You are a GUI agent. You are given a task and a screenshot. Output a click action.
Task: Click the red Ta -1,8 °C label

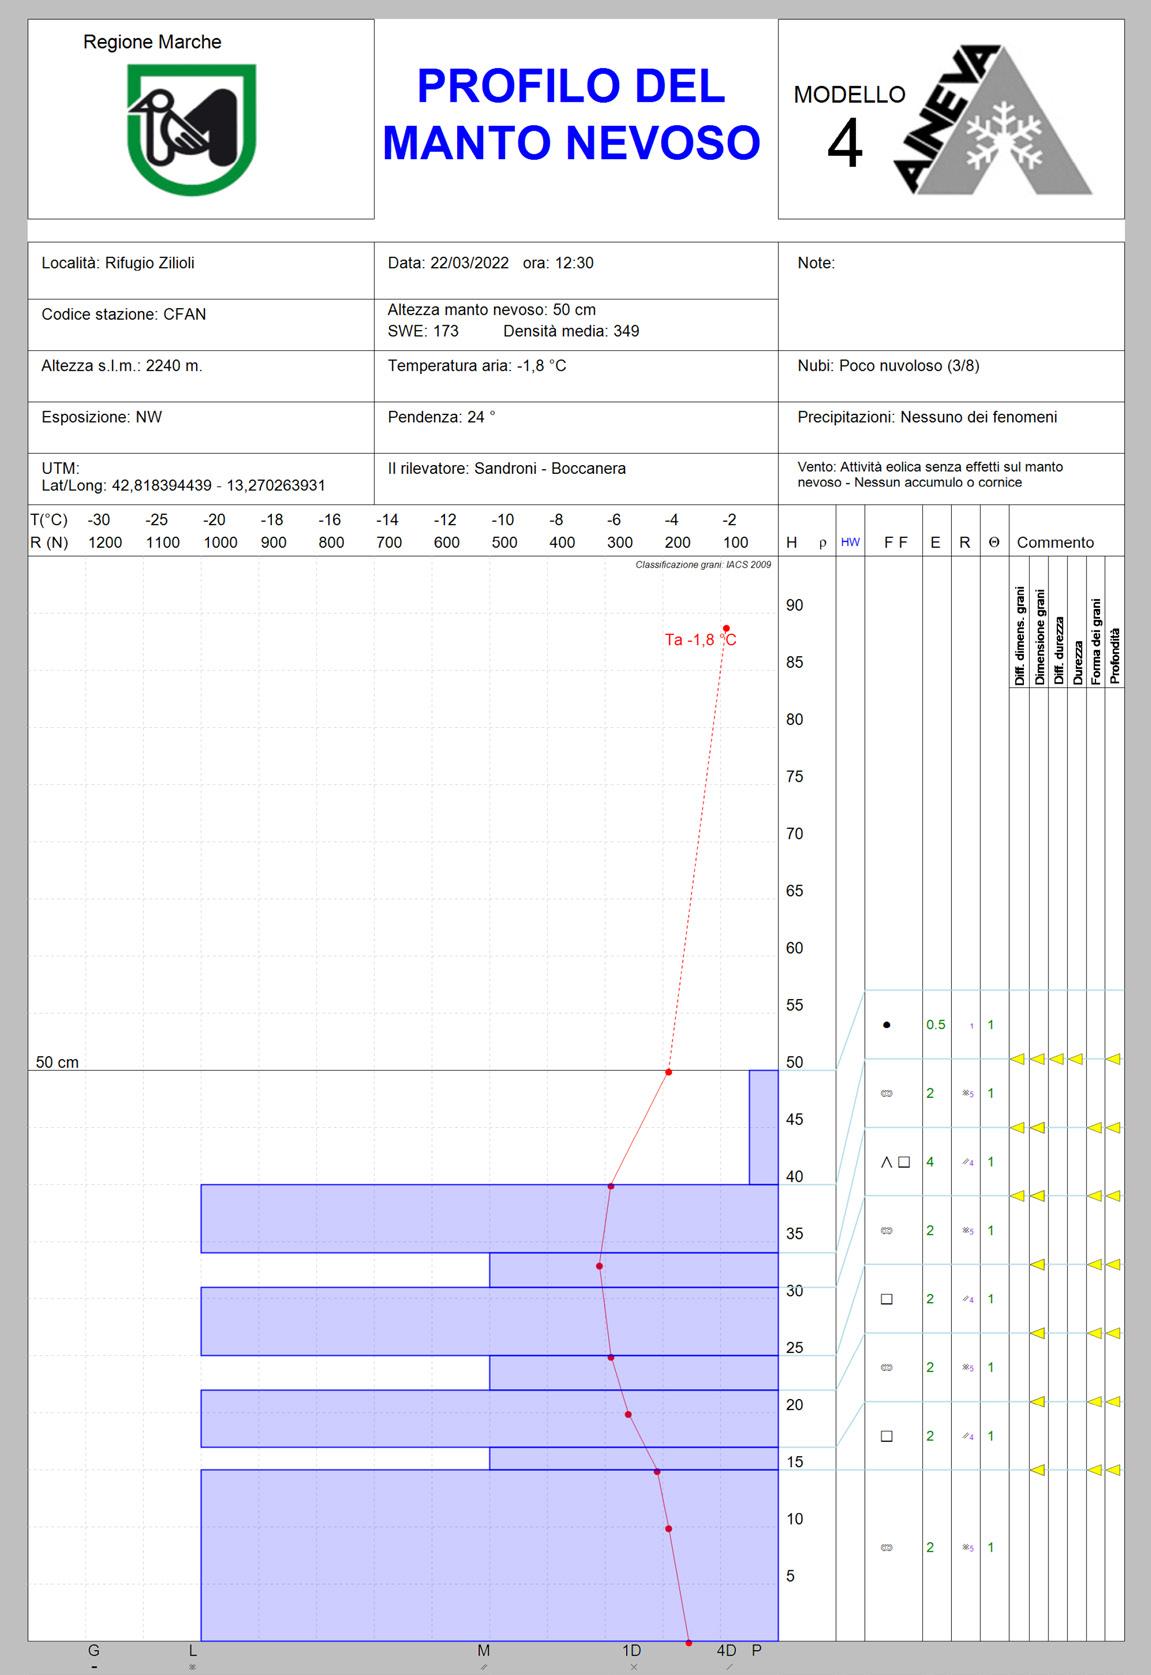[x=700, y=640]
